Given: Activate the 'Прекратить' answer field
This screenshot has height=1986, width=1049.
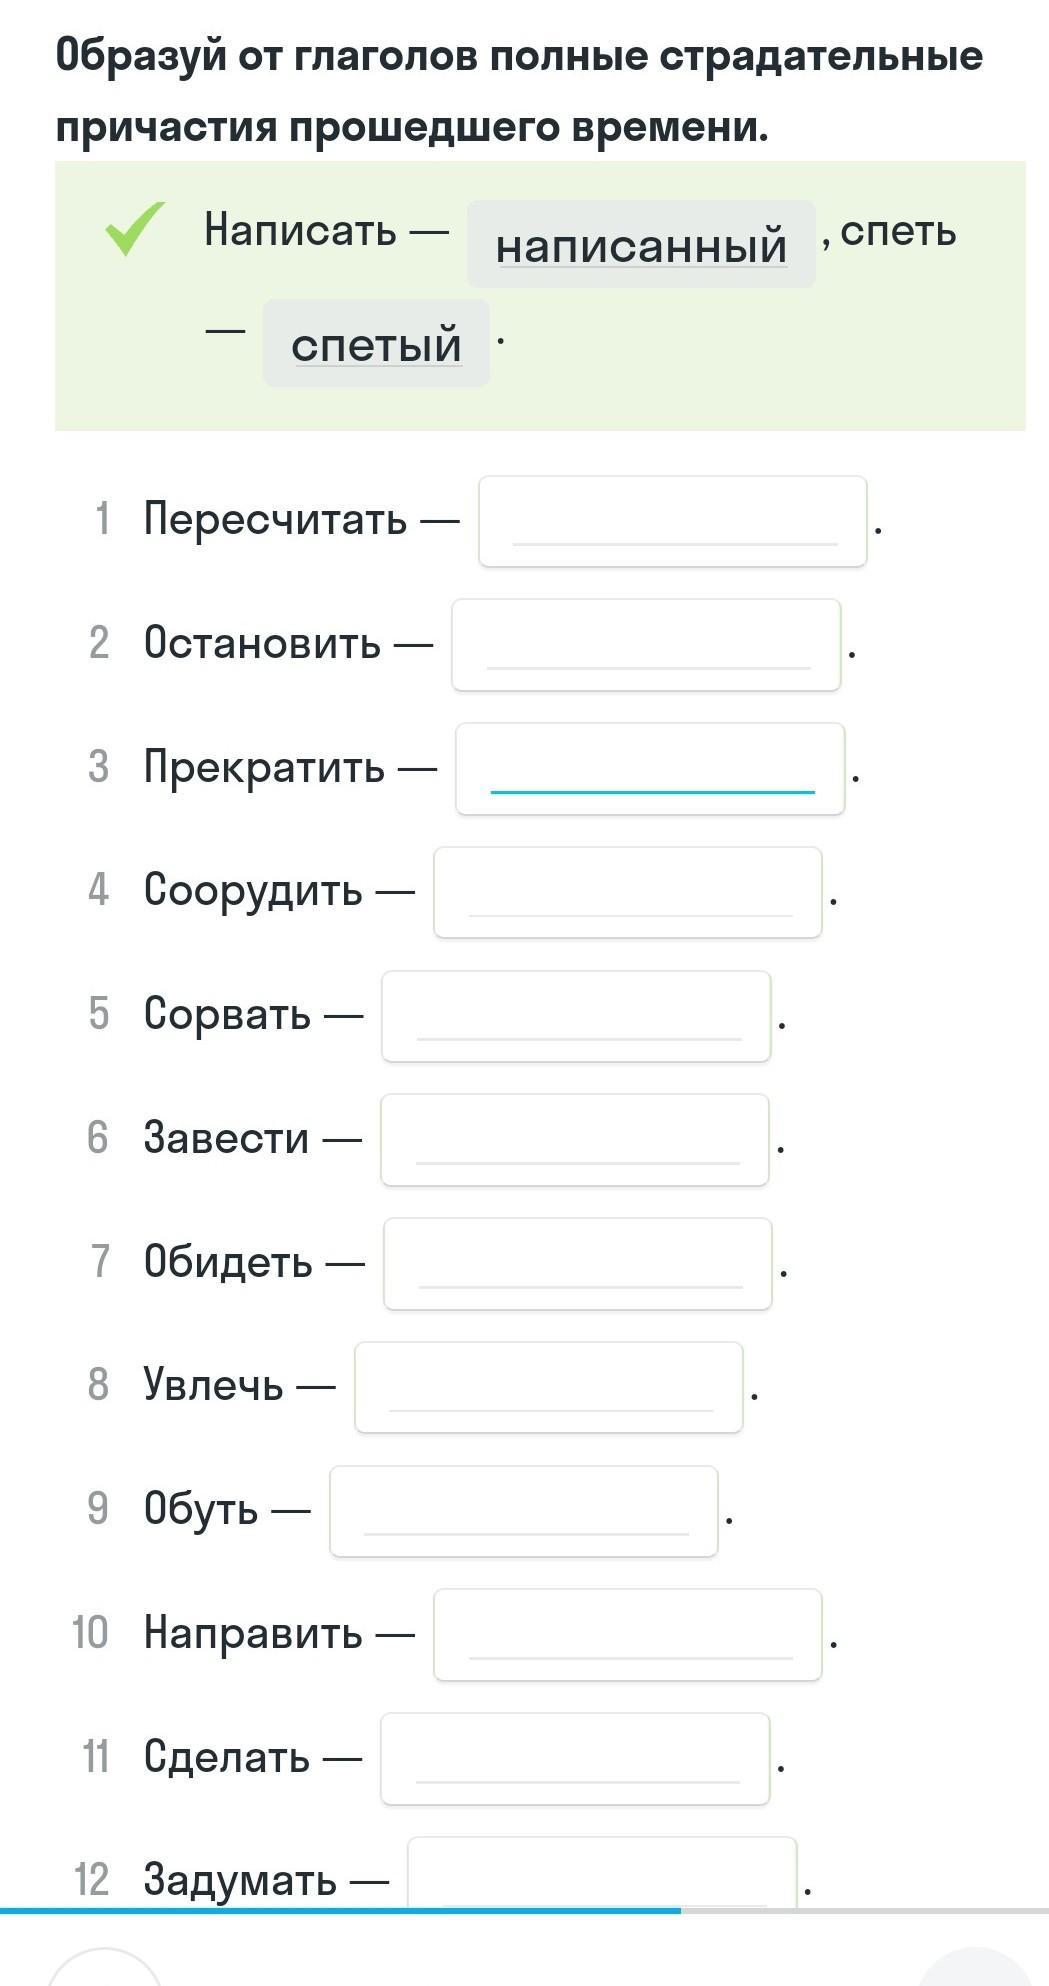Looking at the screenshot, I should (650, 769).
